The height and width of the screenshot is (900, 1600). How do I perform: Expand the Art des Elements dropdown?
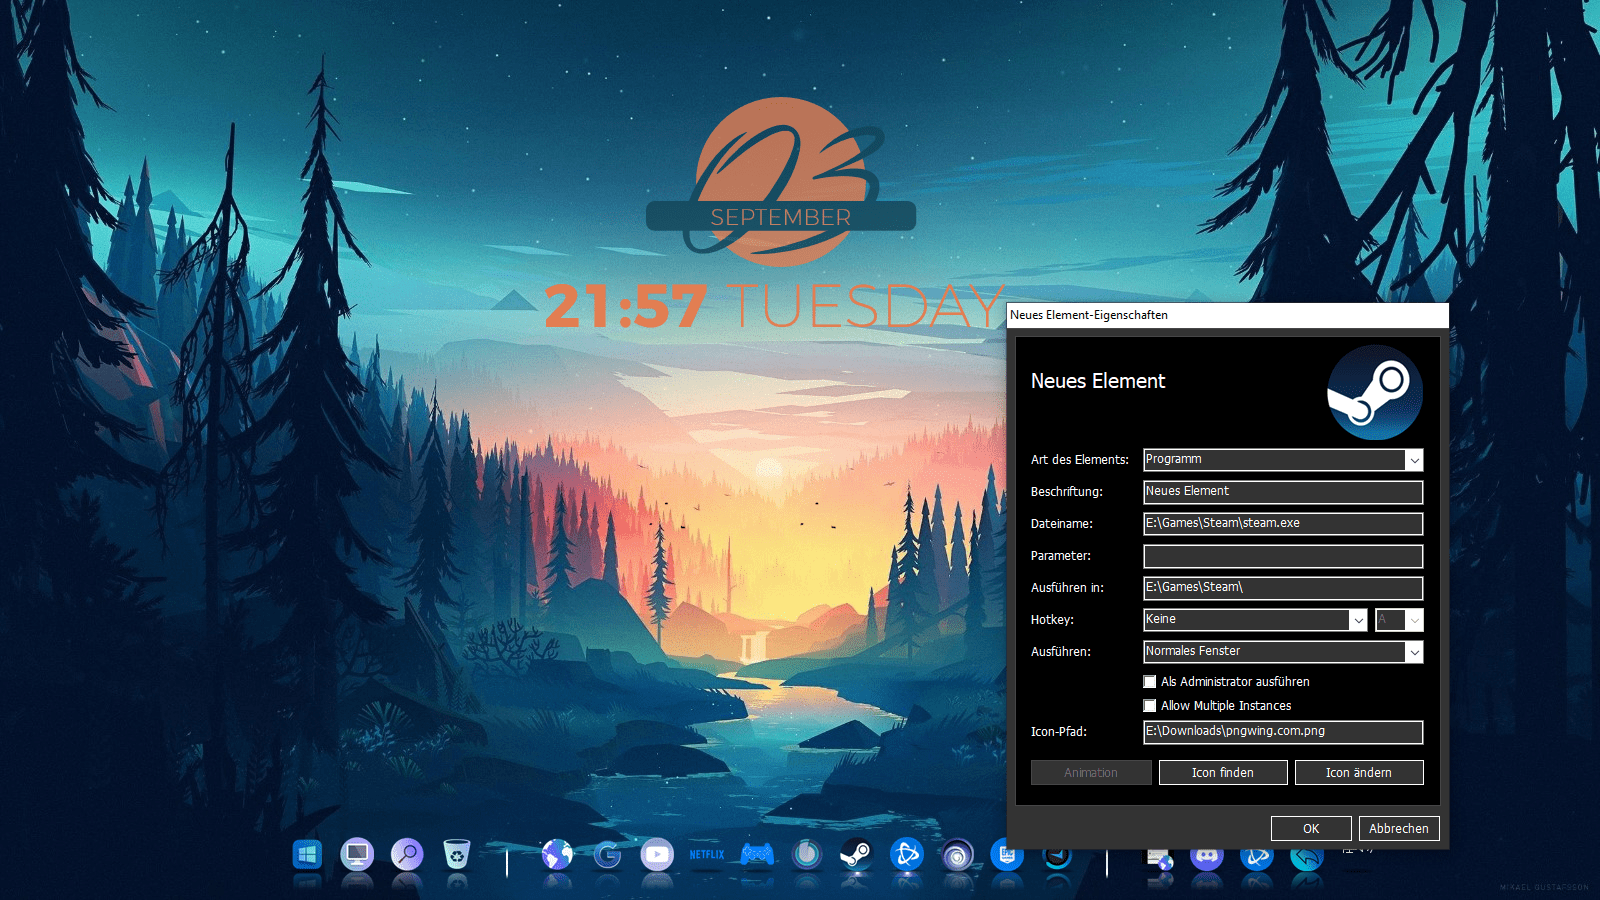pos(1414,460)
